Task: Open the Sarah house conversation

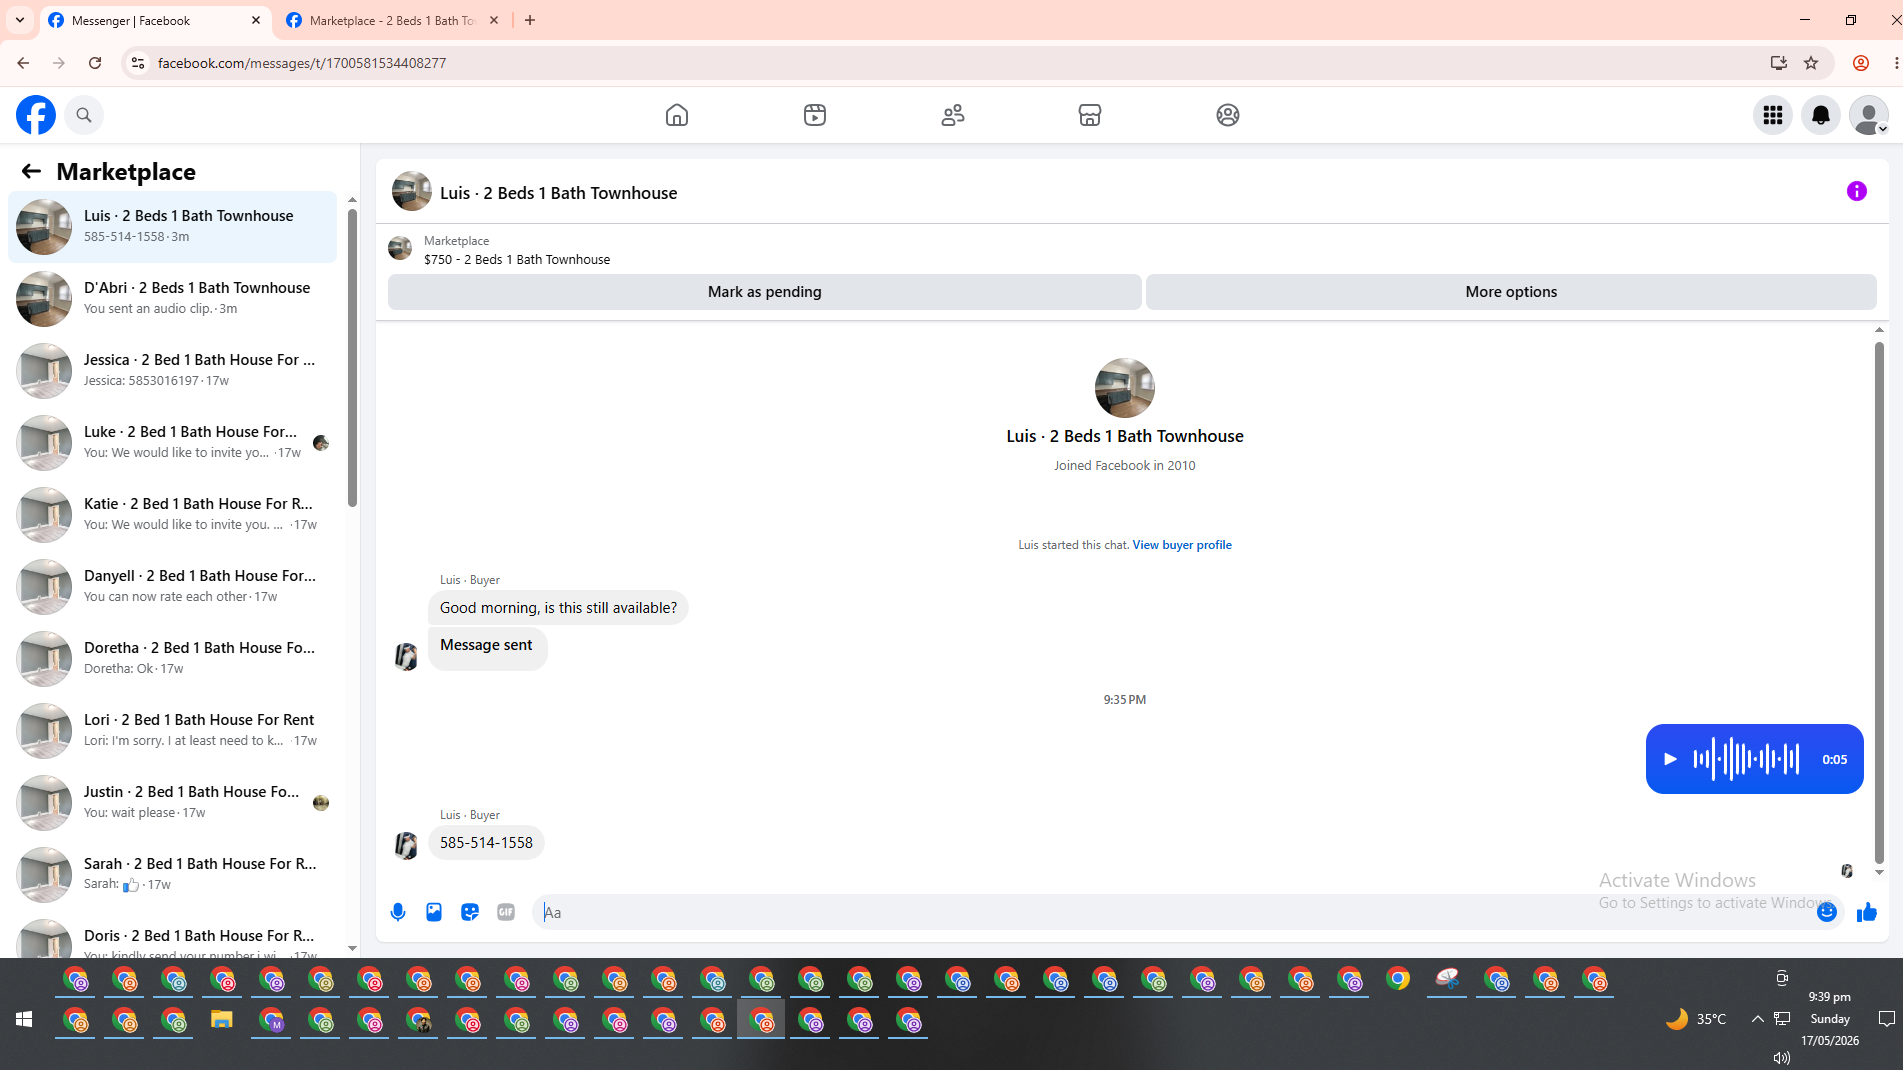Action: [x=173, y=875]
